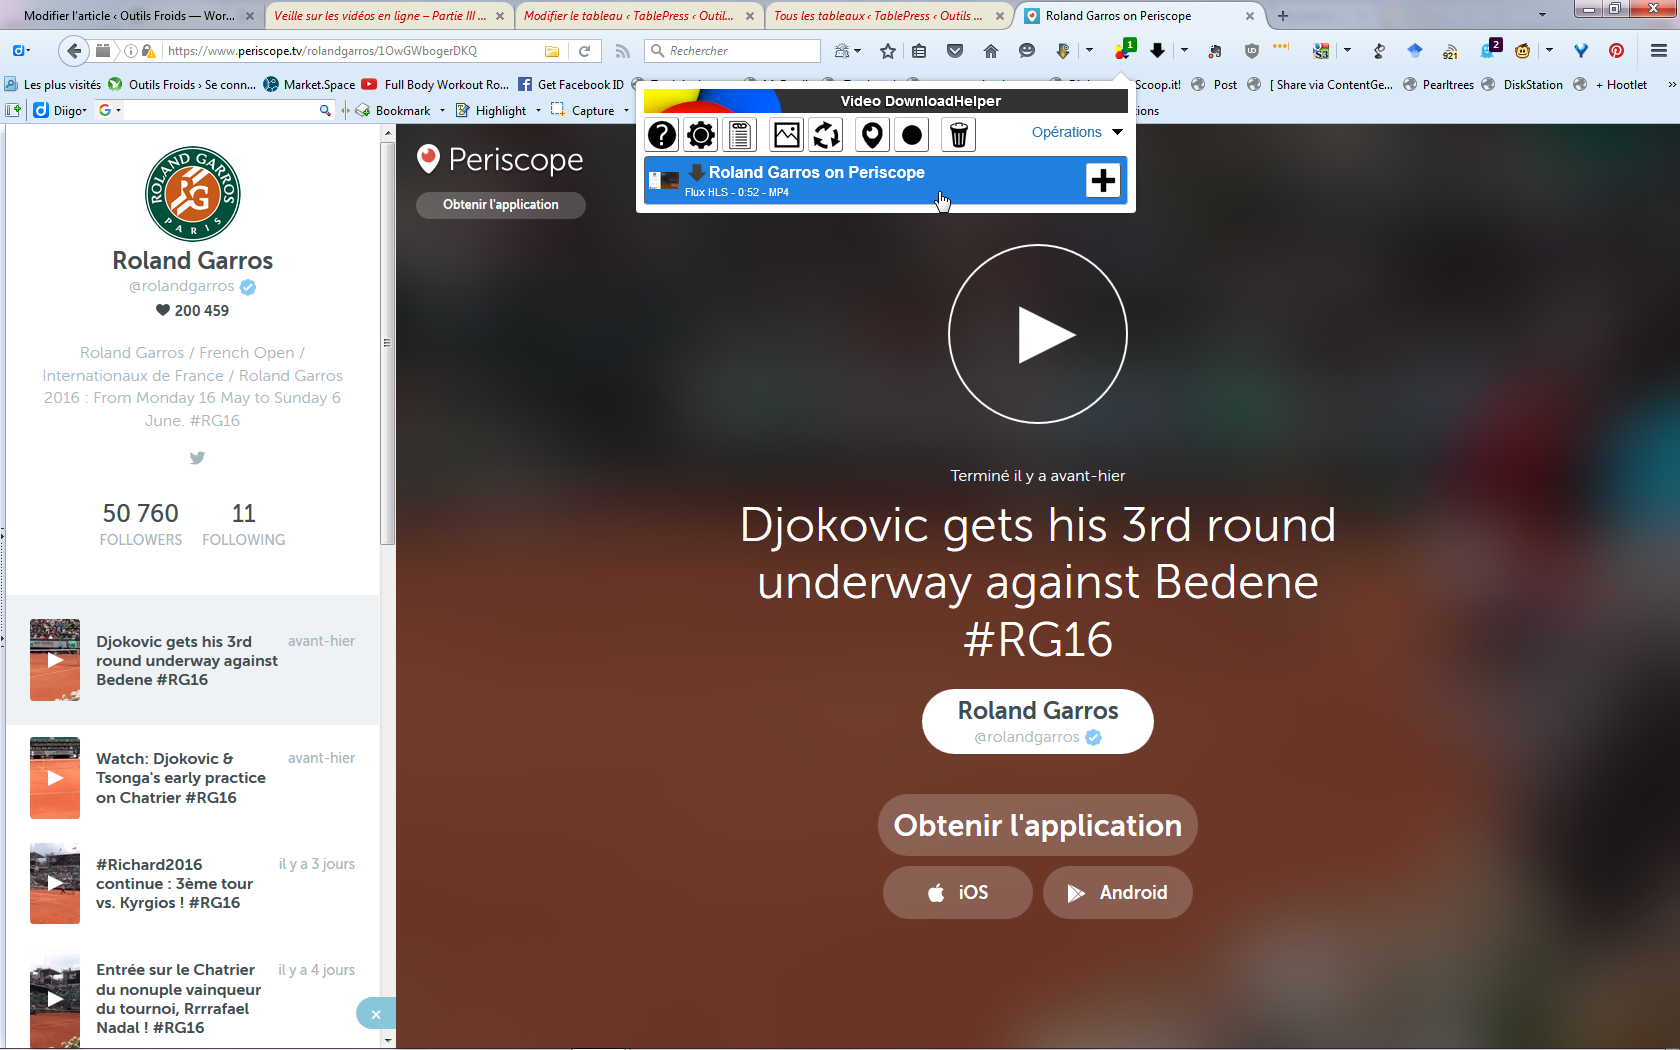This screenshot has height=1050, width=1680.
Task: Click the DownloadHelper location pin icon
Action: tap(872, 134)
